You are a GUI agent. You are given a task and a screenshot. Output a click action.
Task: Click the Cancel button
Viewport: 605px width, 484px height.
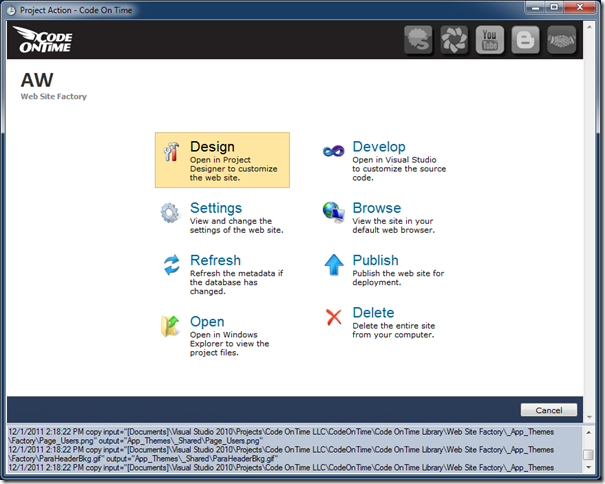pyautogui.click(x=549, y=410)
